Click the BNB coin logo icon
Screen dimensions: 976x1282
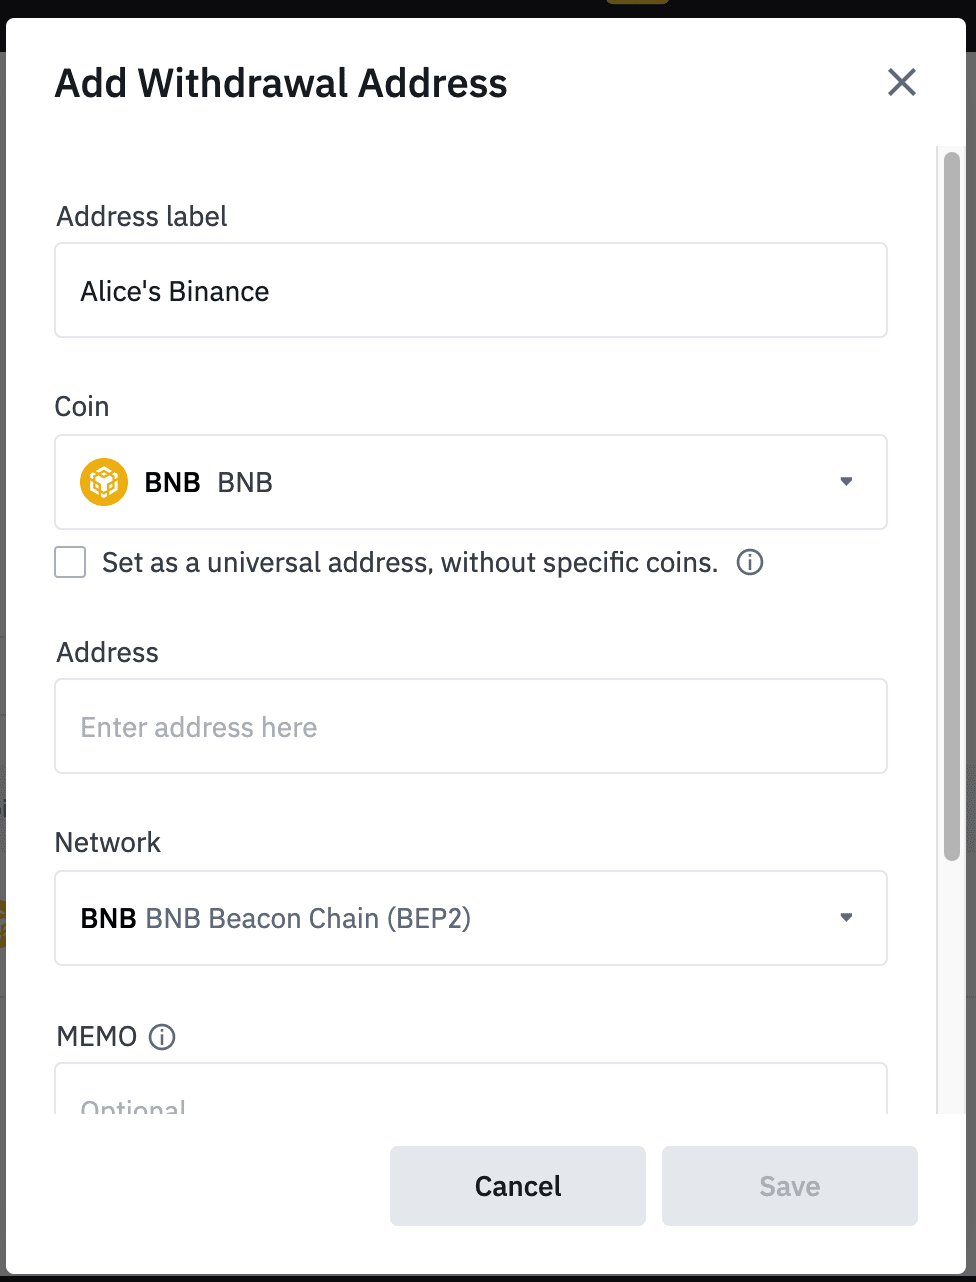click(x=104, y=482)
